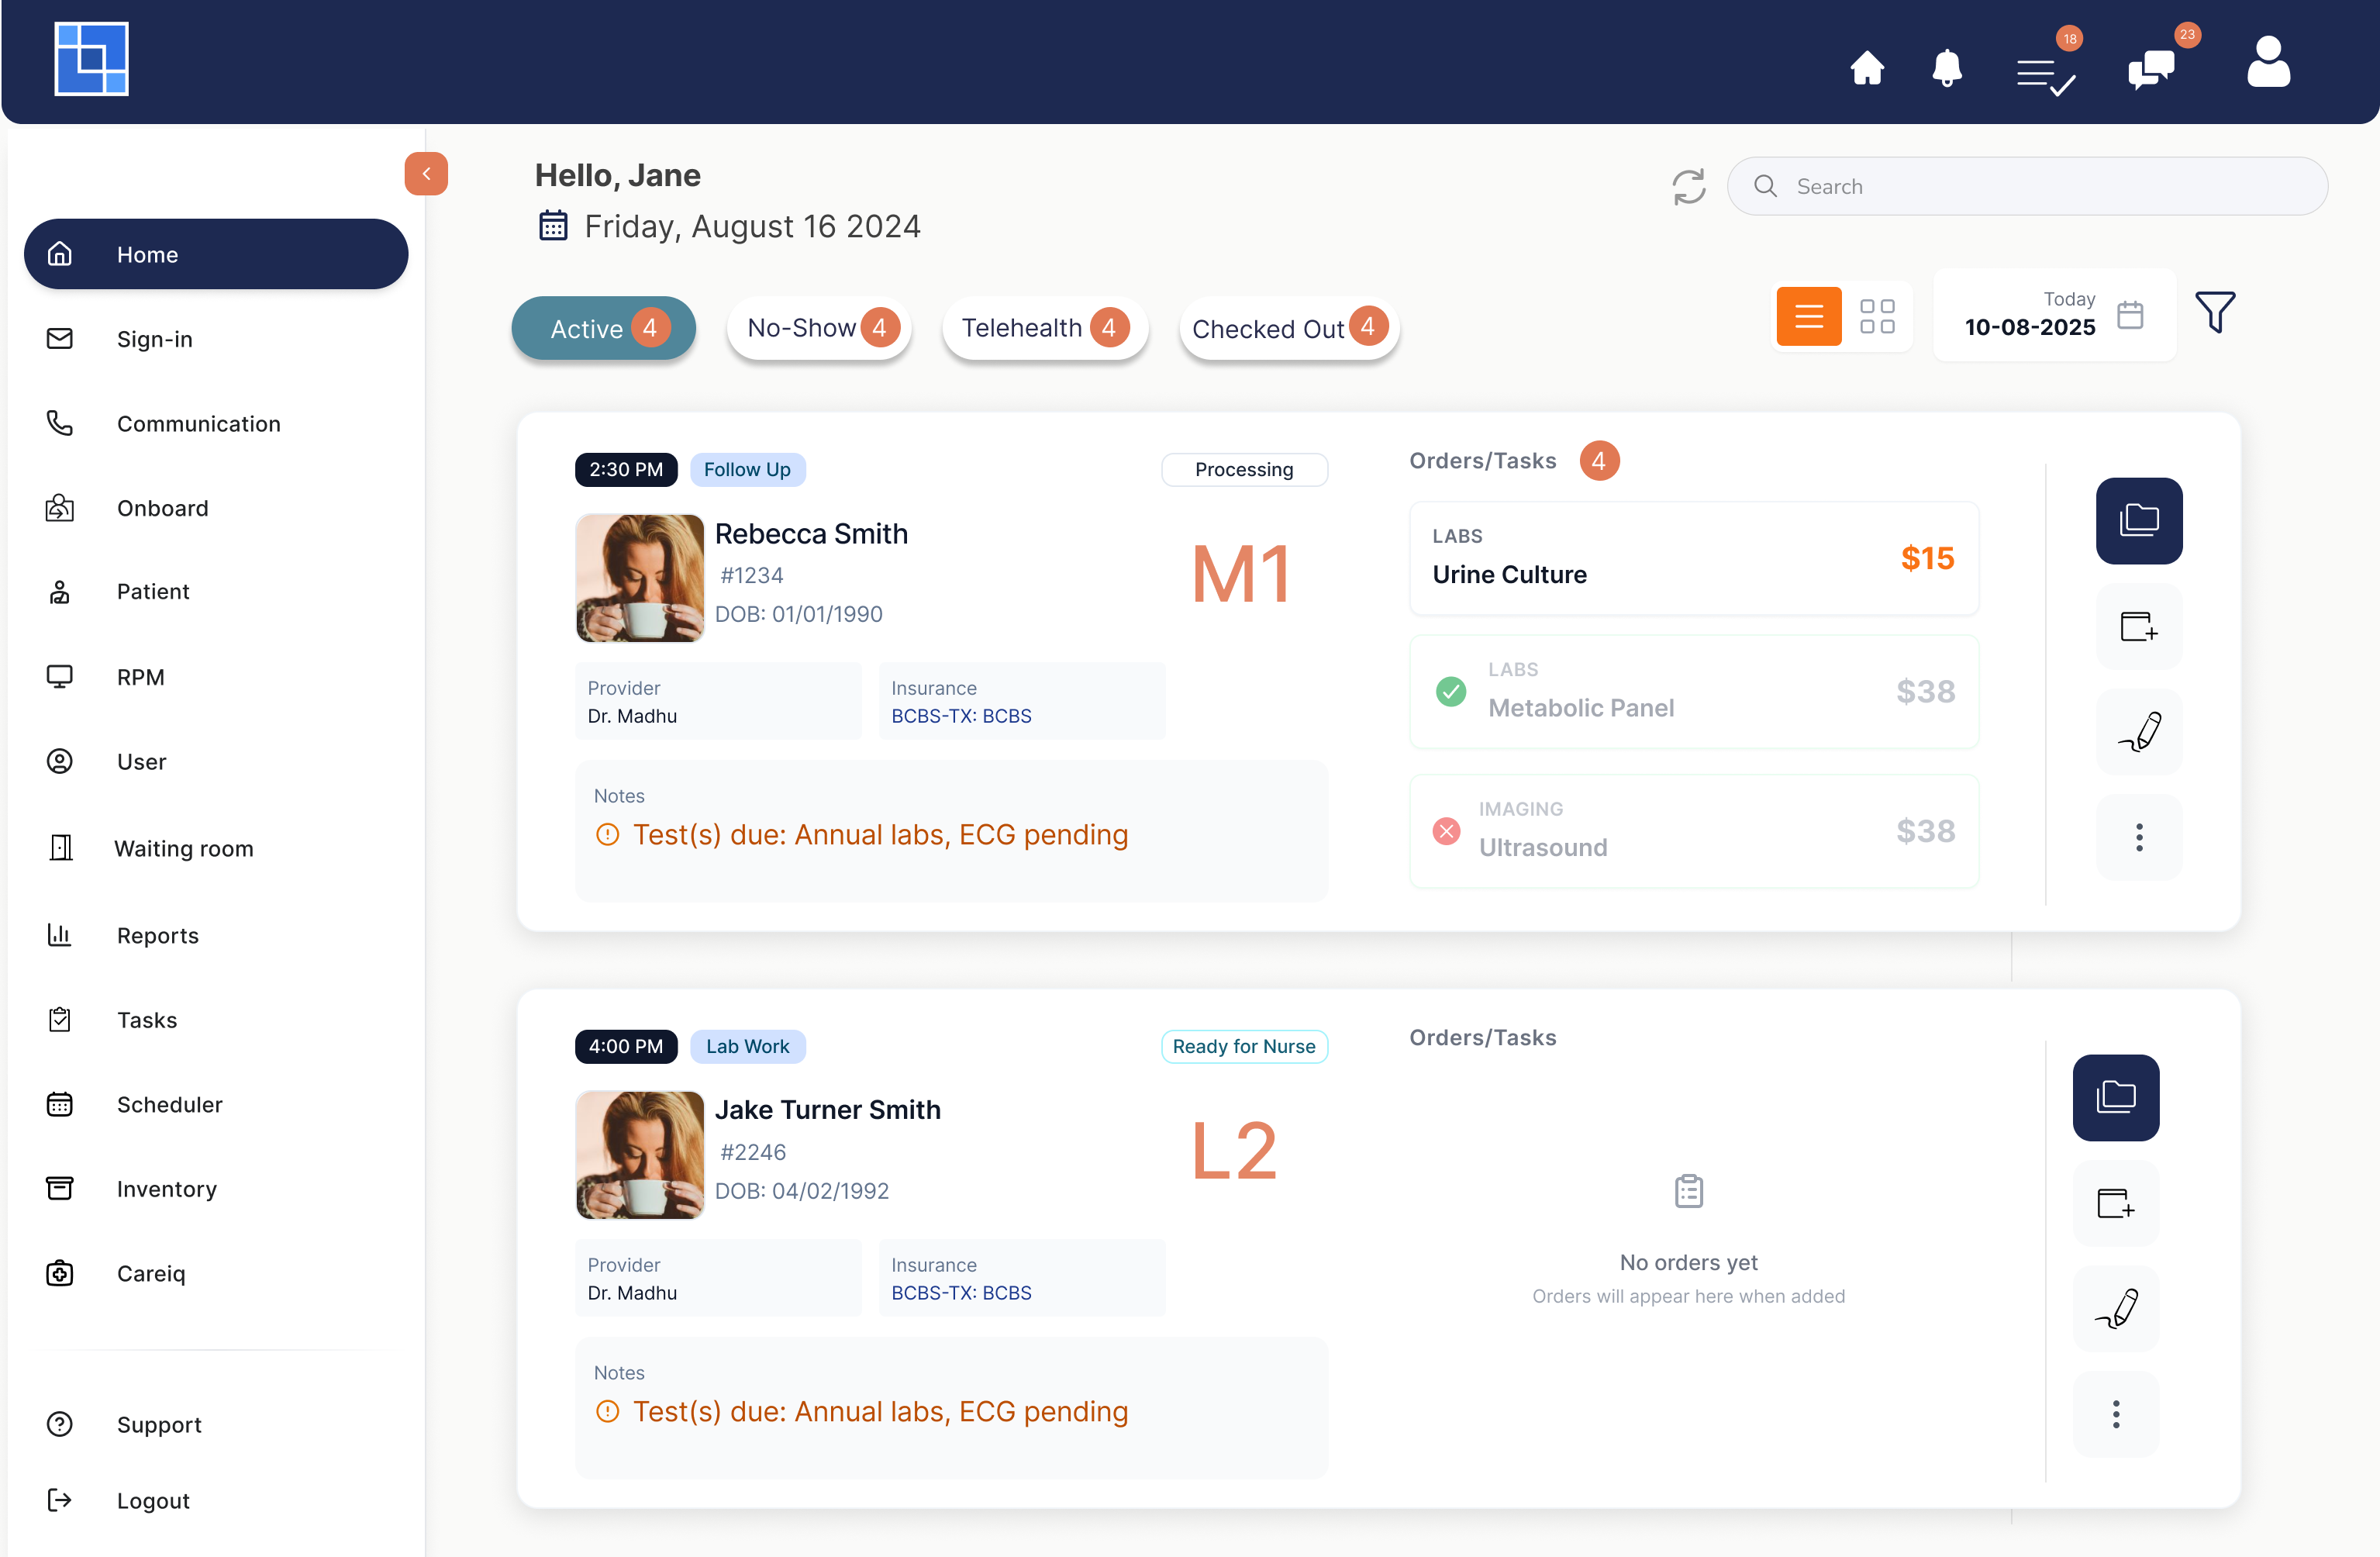The image size is (2380, 1557).
Task: Select the signature pen icon on Rebecca's card
Action: pos(2139,732)
